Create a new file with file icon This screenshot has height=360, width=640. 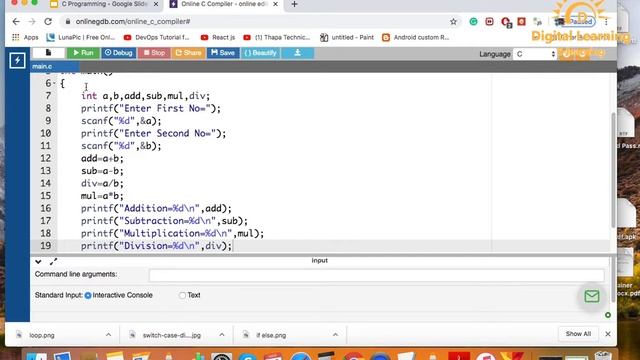pos(49,53)
